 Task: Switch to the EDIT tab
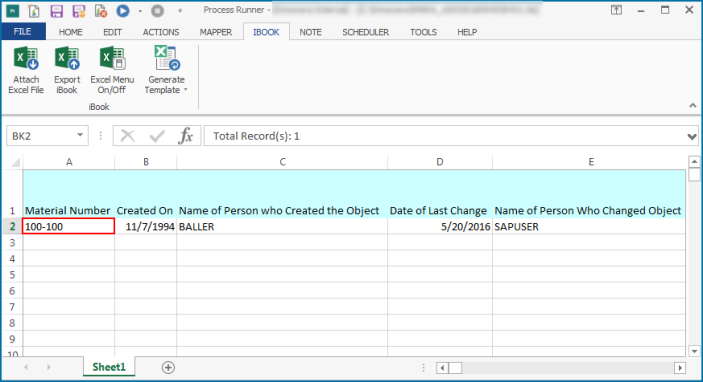coord(112,32)
